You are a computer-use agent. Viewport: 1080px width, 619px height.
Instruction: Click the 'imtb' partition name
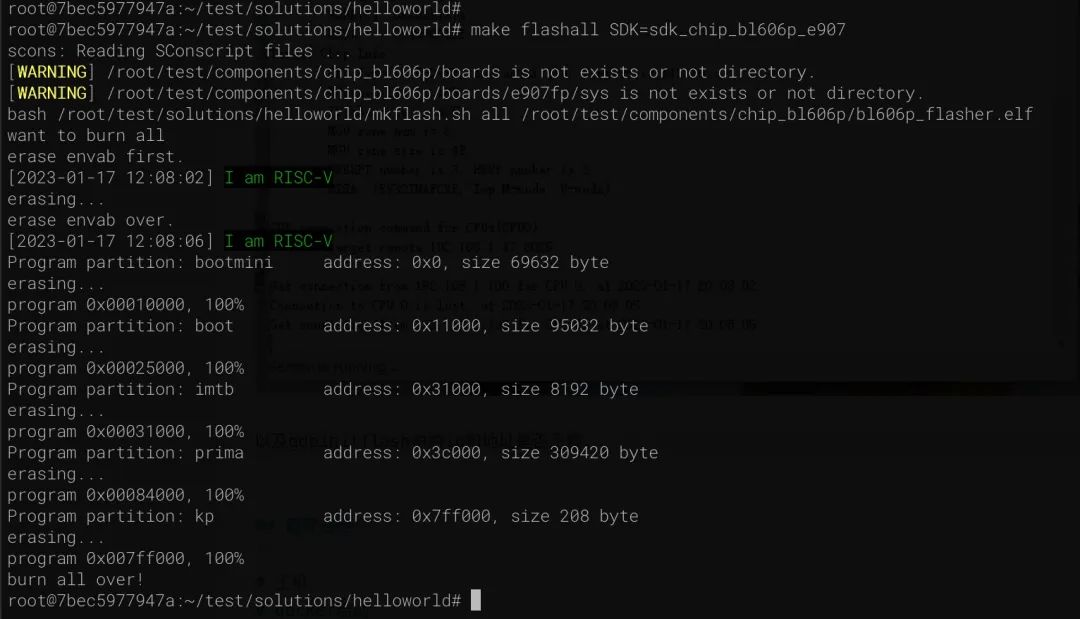(214, 389)
